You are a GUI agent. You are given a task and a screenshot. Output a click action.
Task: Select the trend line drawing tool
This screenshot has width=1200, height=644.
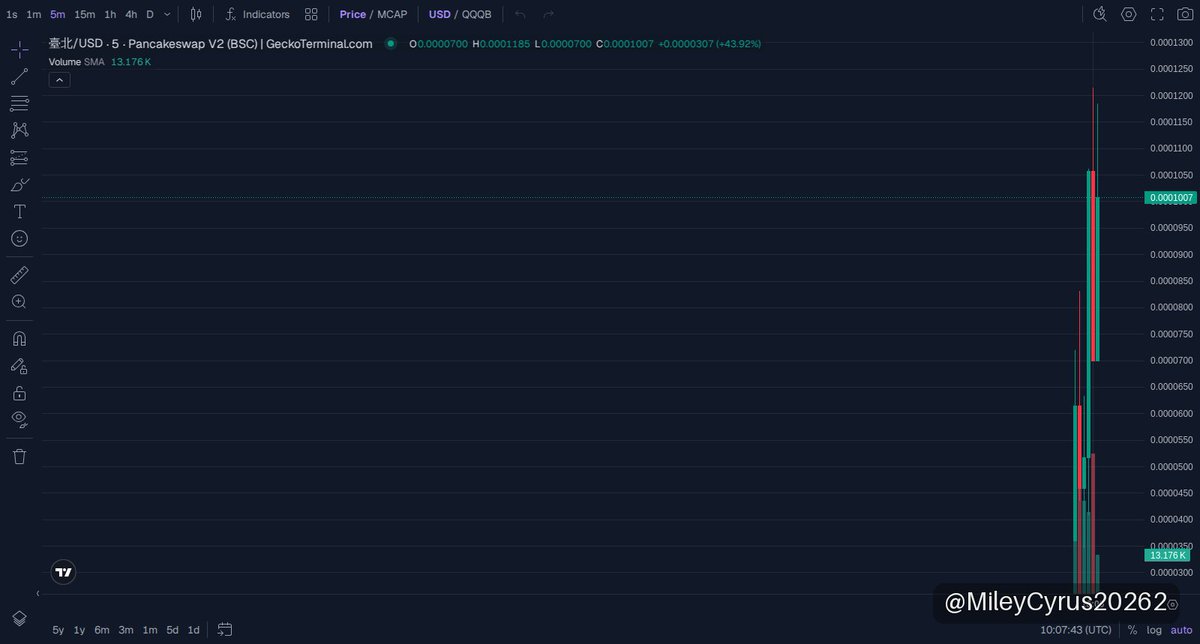(19, 76)
